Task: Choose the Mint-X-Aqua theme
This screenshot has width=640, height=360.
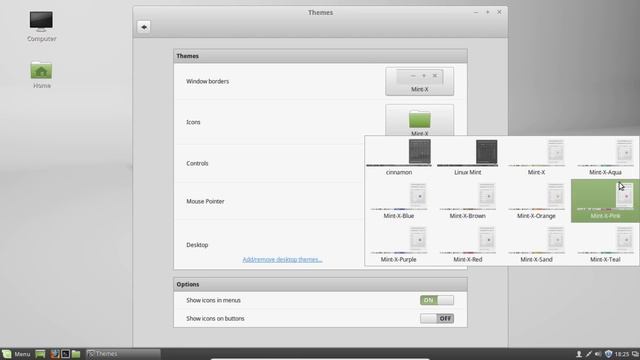Action: click(x=605, y=157)
